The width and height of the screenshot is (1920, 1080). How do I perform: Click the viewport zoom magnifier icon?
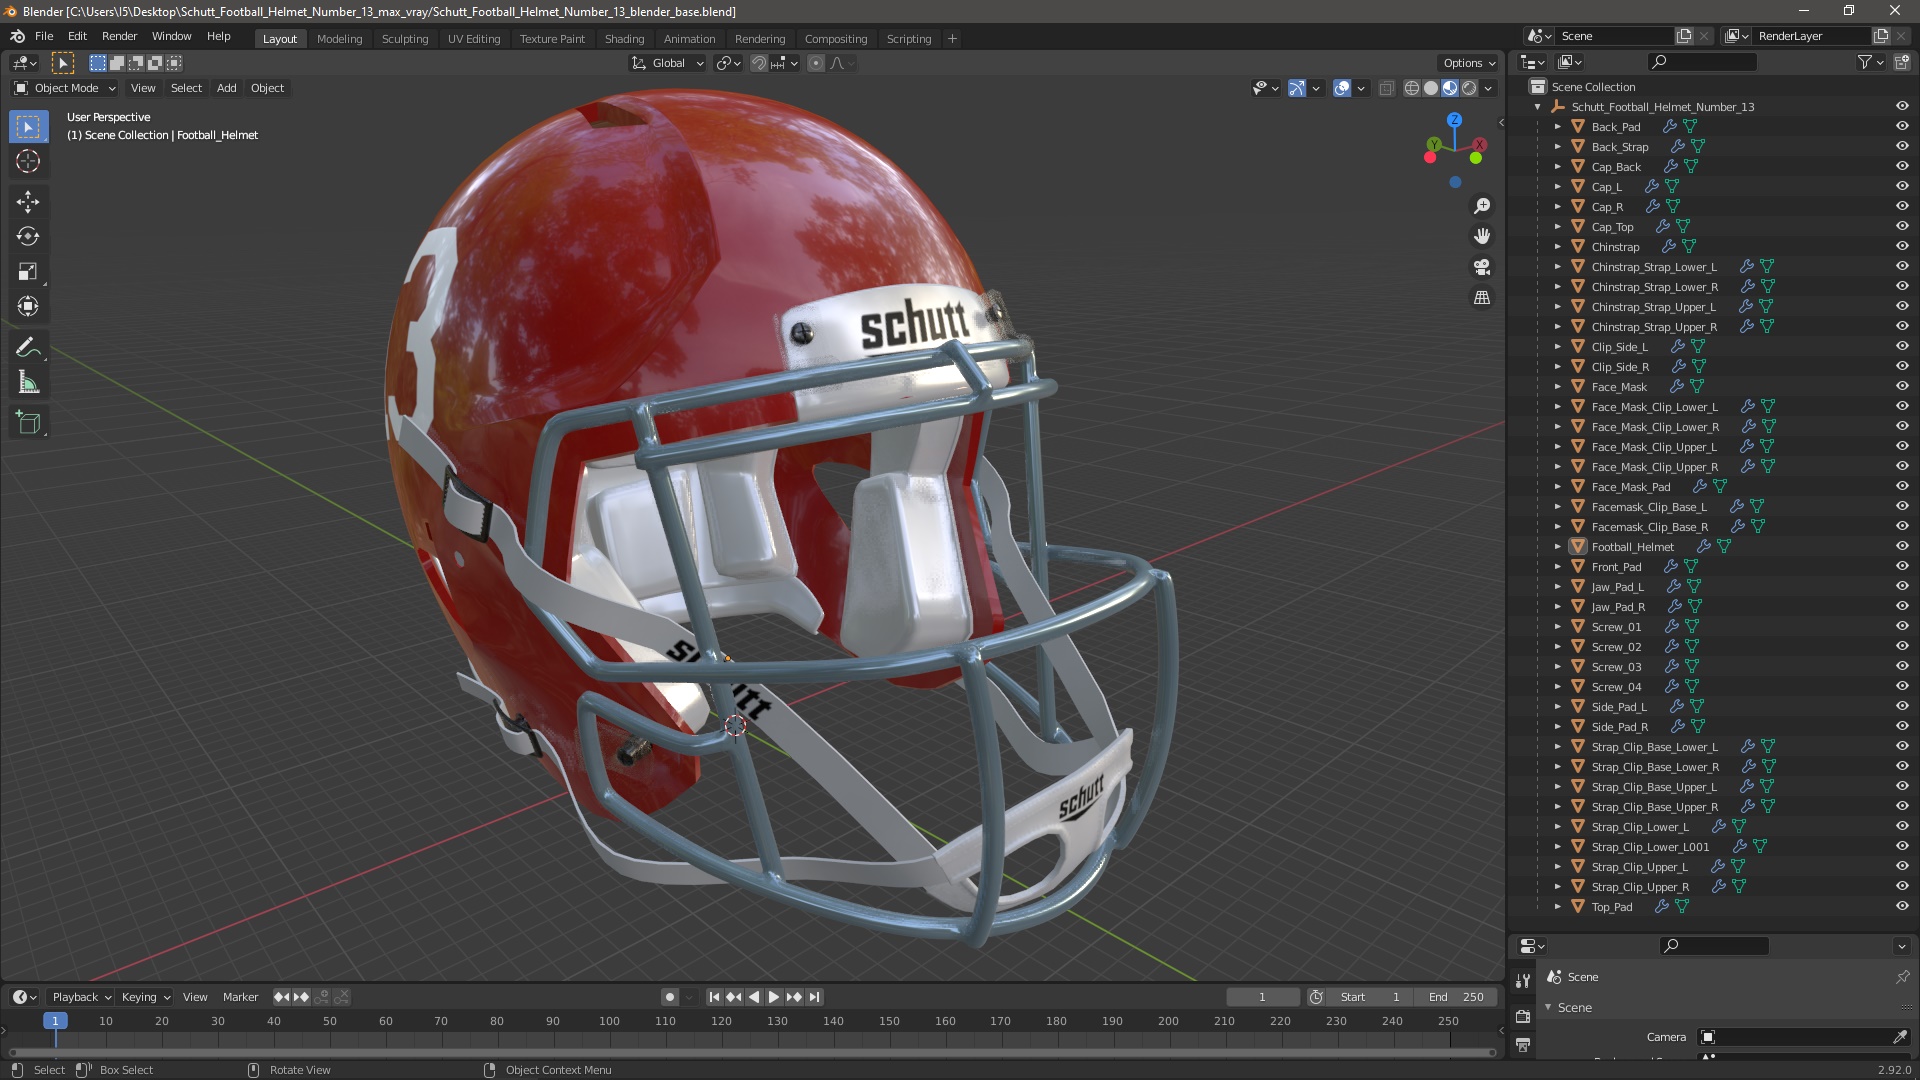click(1482, 206)
